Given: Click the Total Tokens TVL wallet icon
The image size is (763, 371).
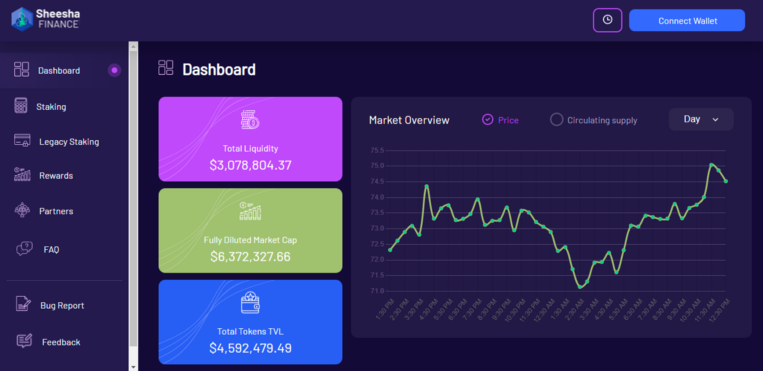Looking at the screenshot, I should [x=250, y=302].
